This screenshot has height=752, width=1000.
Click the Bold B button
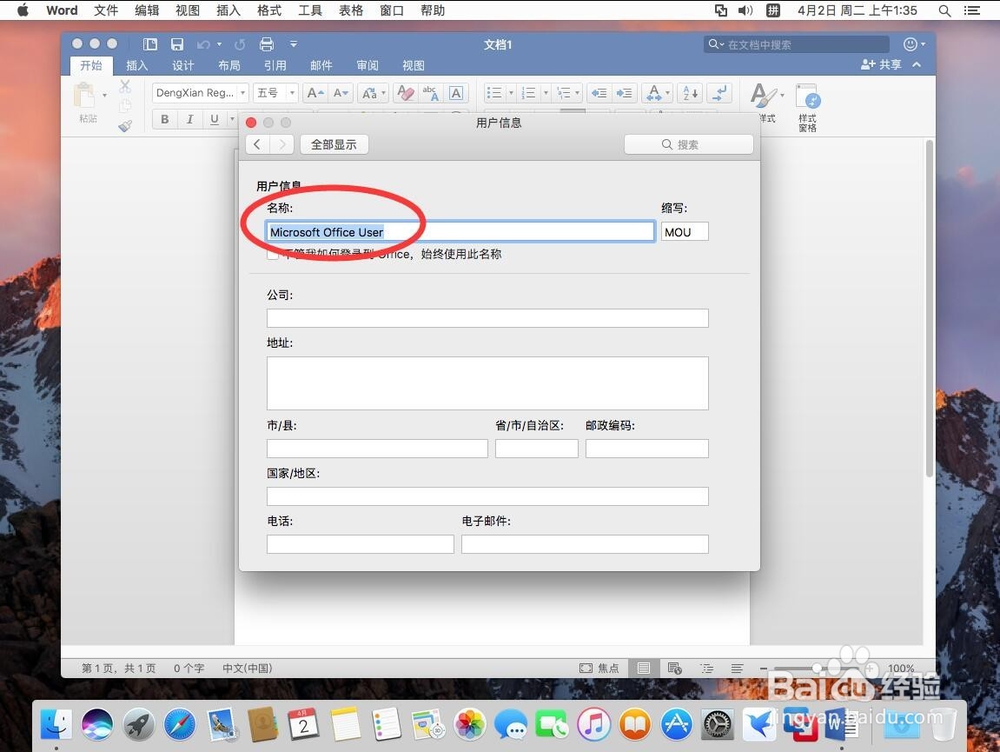coord(165,119)
